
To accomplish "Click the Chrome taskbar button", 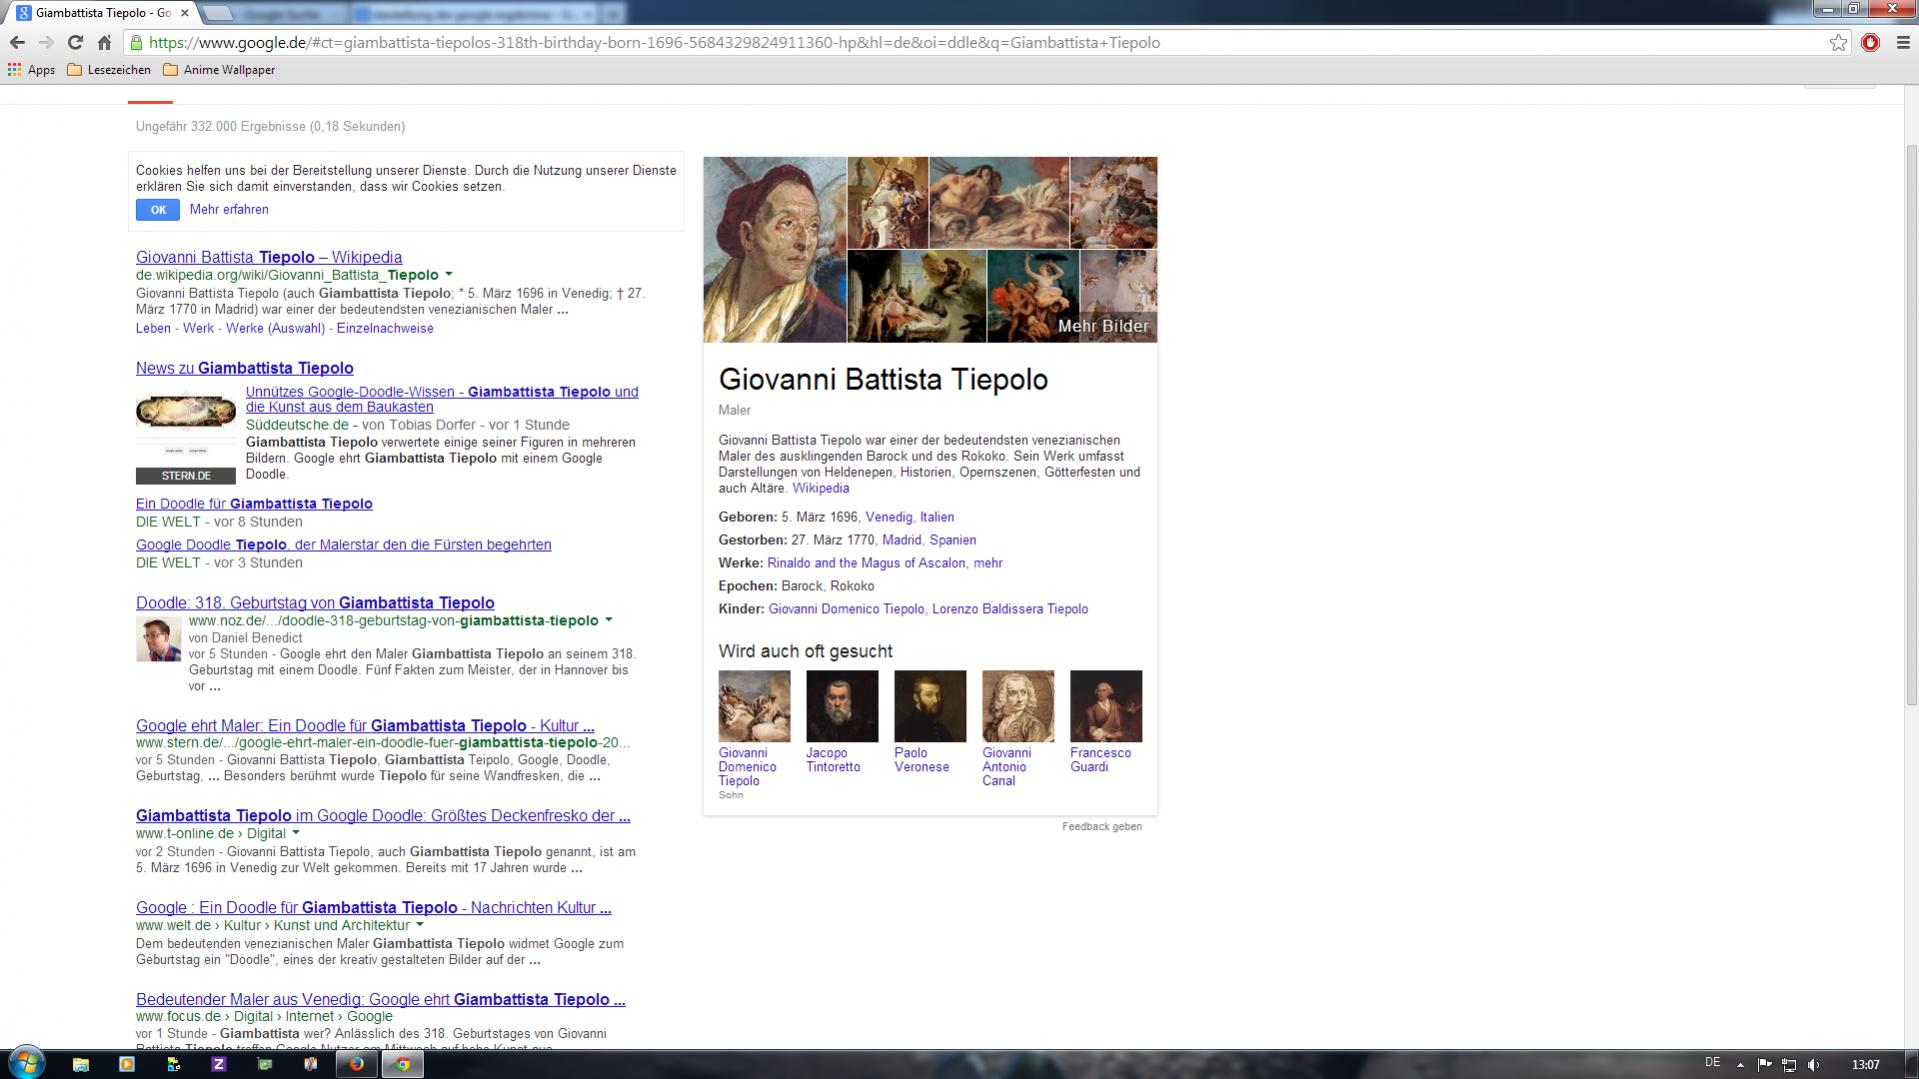I will [403, 1064].
